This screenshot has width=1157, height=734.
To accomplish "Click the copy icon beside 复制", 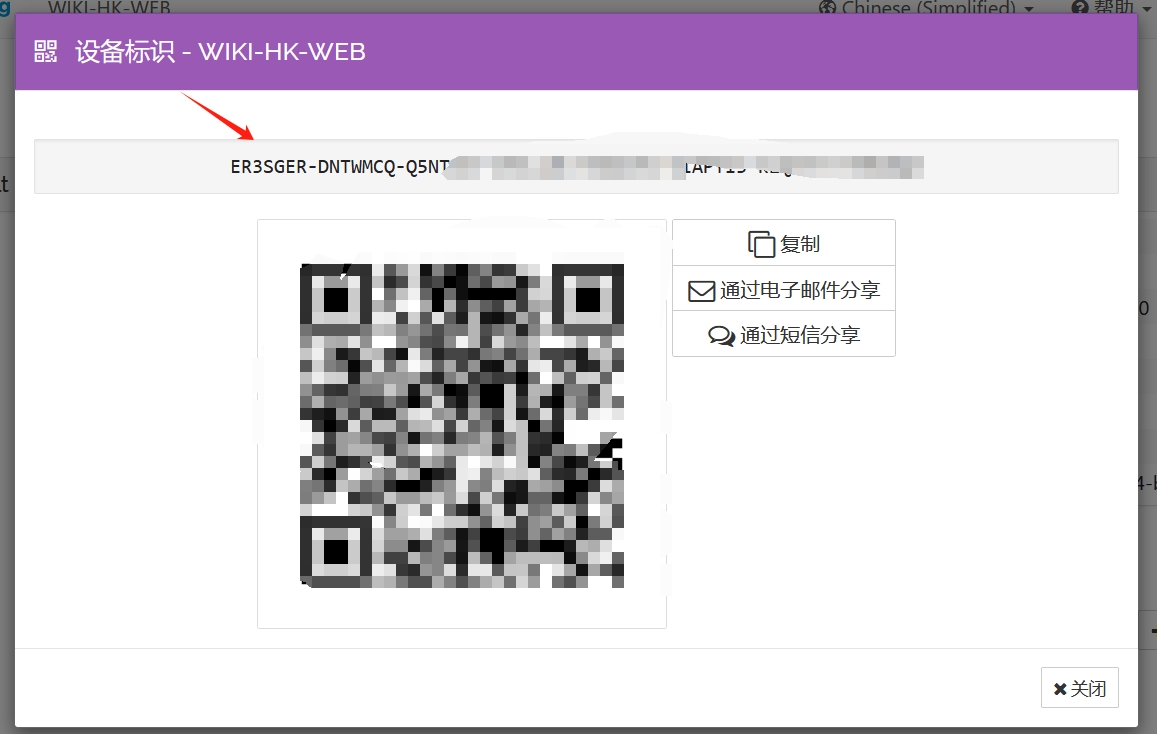I will pos(760,242).
